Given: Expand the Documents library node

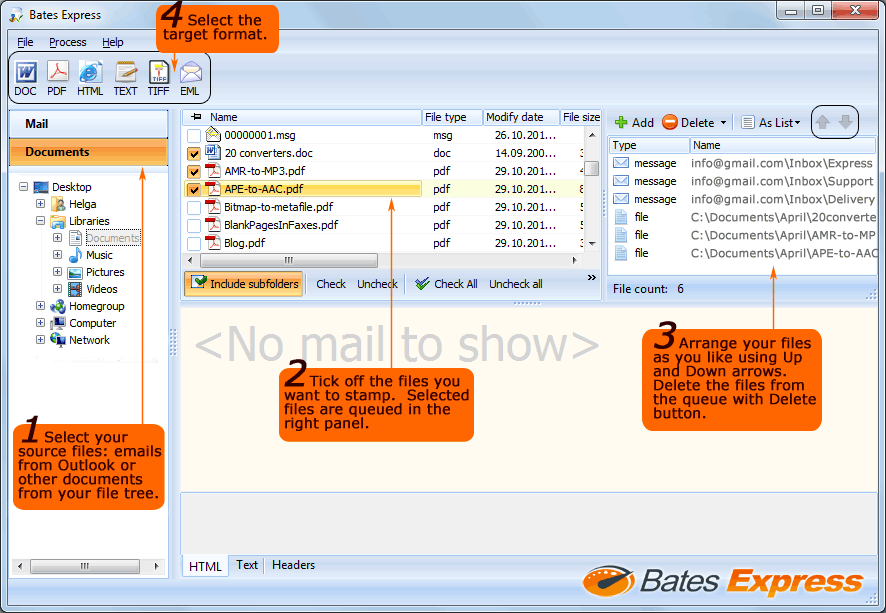Looking at the screenshot, I should pos(57,238).
